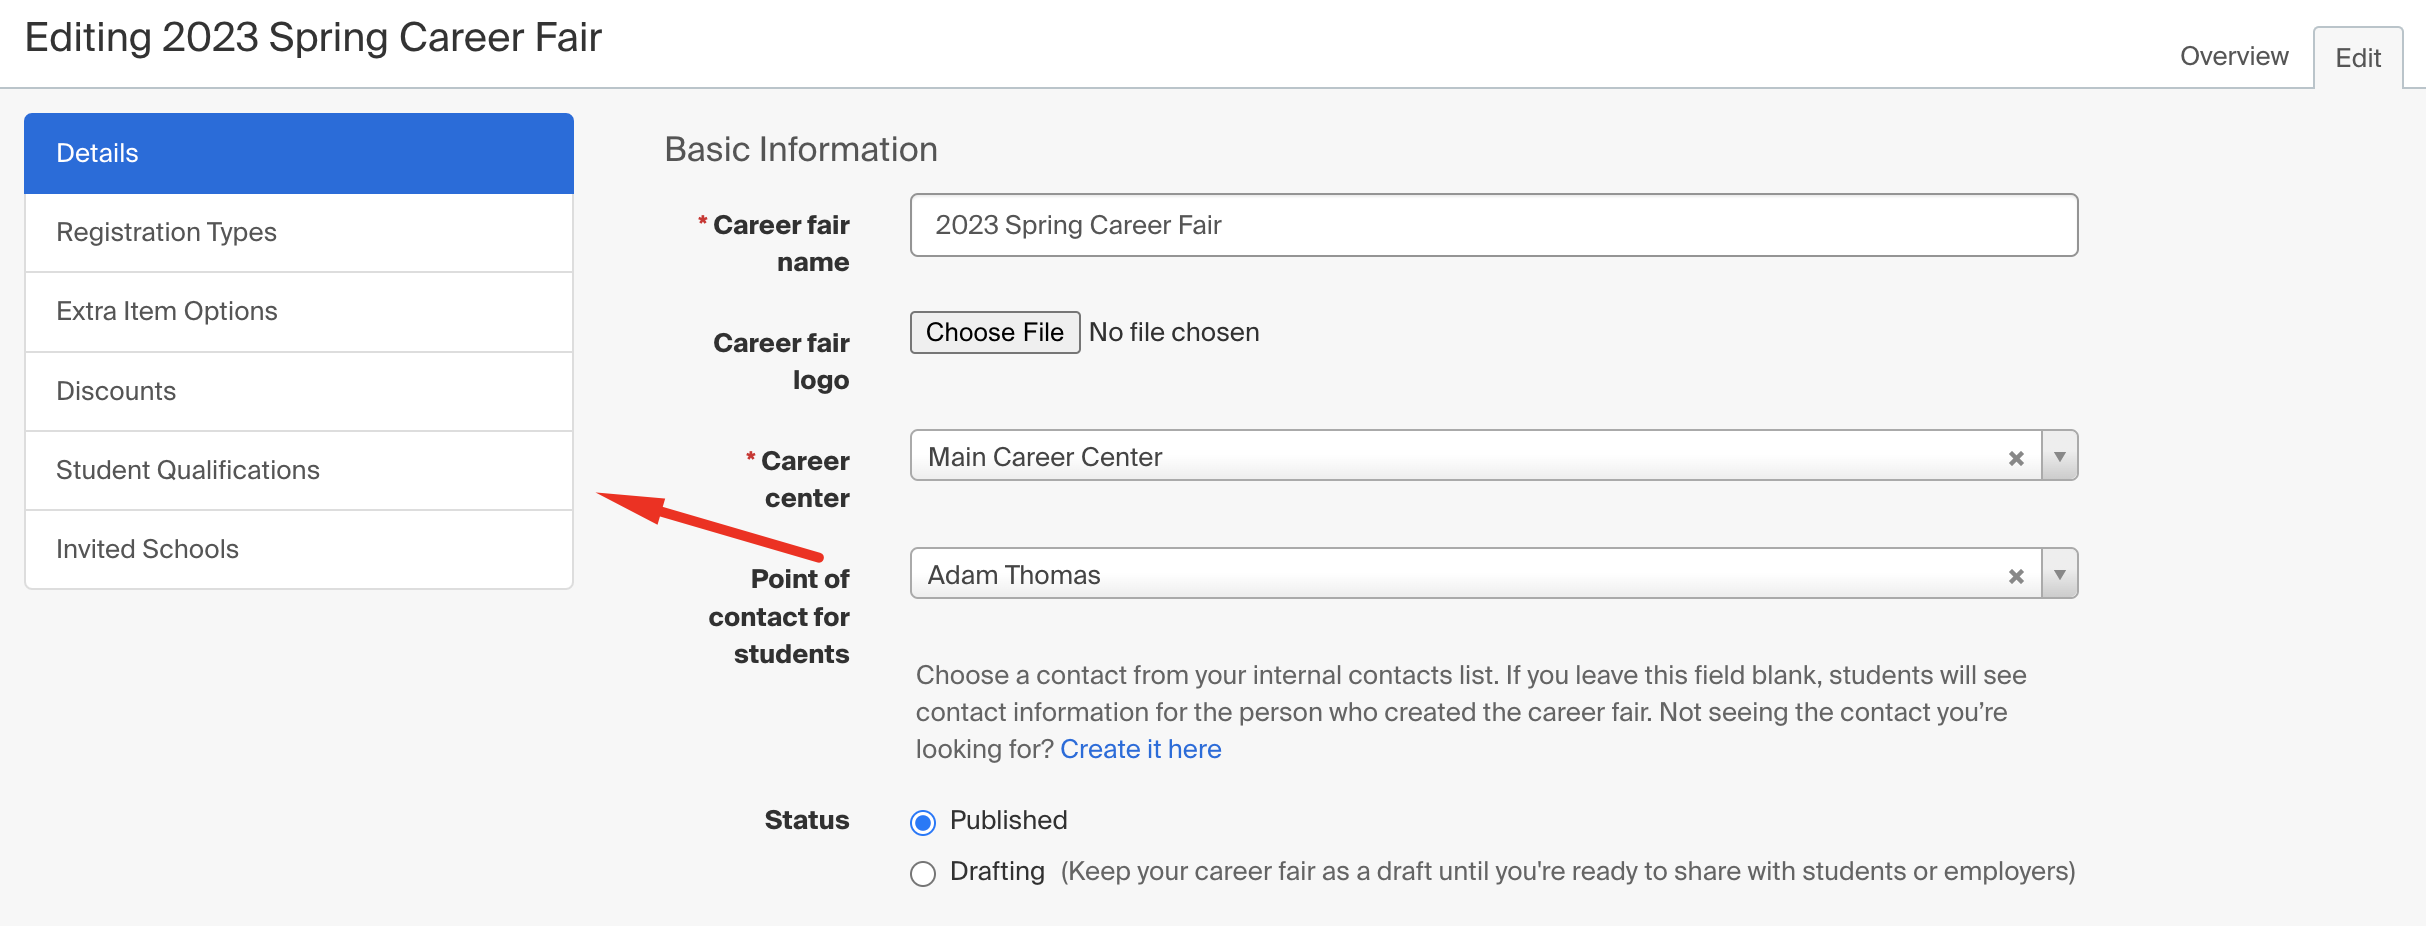Open the Discounts section
The image size is (2426, 926).
(x=299, y=391)
